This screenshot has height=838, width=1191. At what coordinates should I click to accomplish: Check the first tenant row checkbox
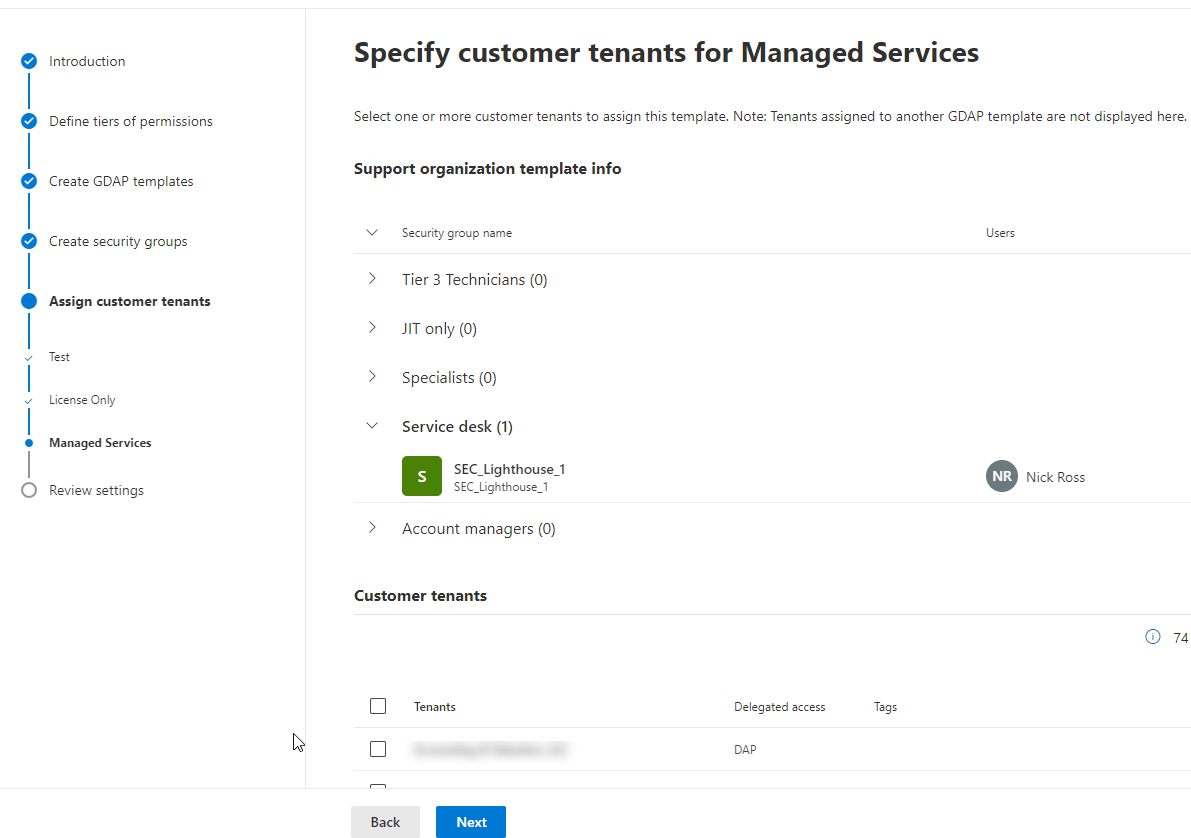pyautogui.click(x=378, y=749)
